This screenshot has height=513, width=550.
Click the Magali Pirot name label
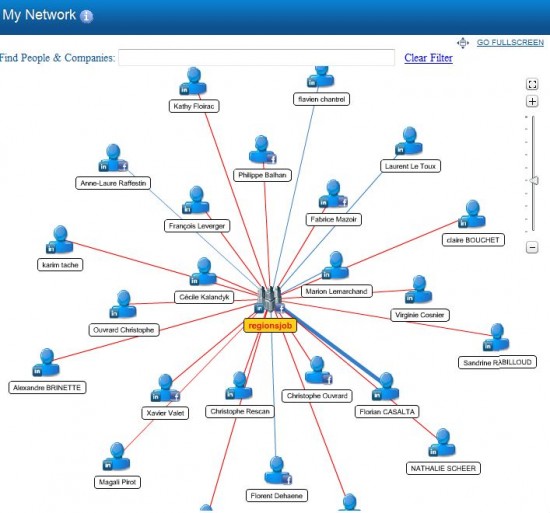[x=118, y=482]
